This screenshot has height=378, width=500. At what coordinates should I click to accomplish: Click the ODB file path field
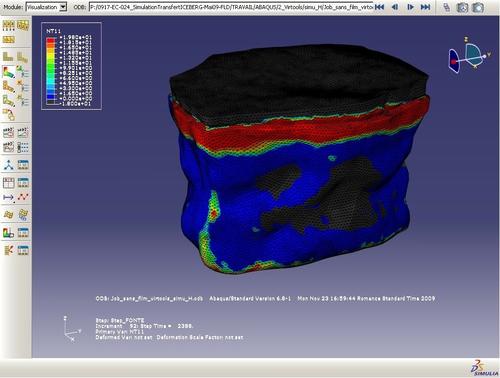tap(231, 7)
